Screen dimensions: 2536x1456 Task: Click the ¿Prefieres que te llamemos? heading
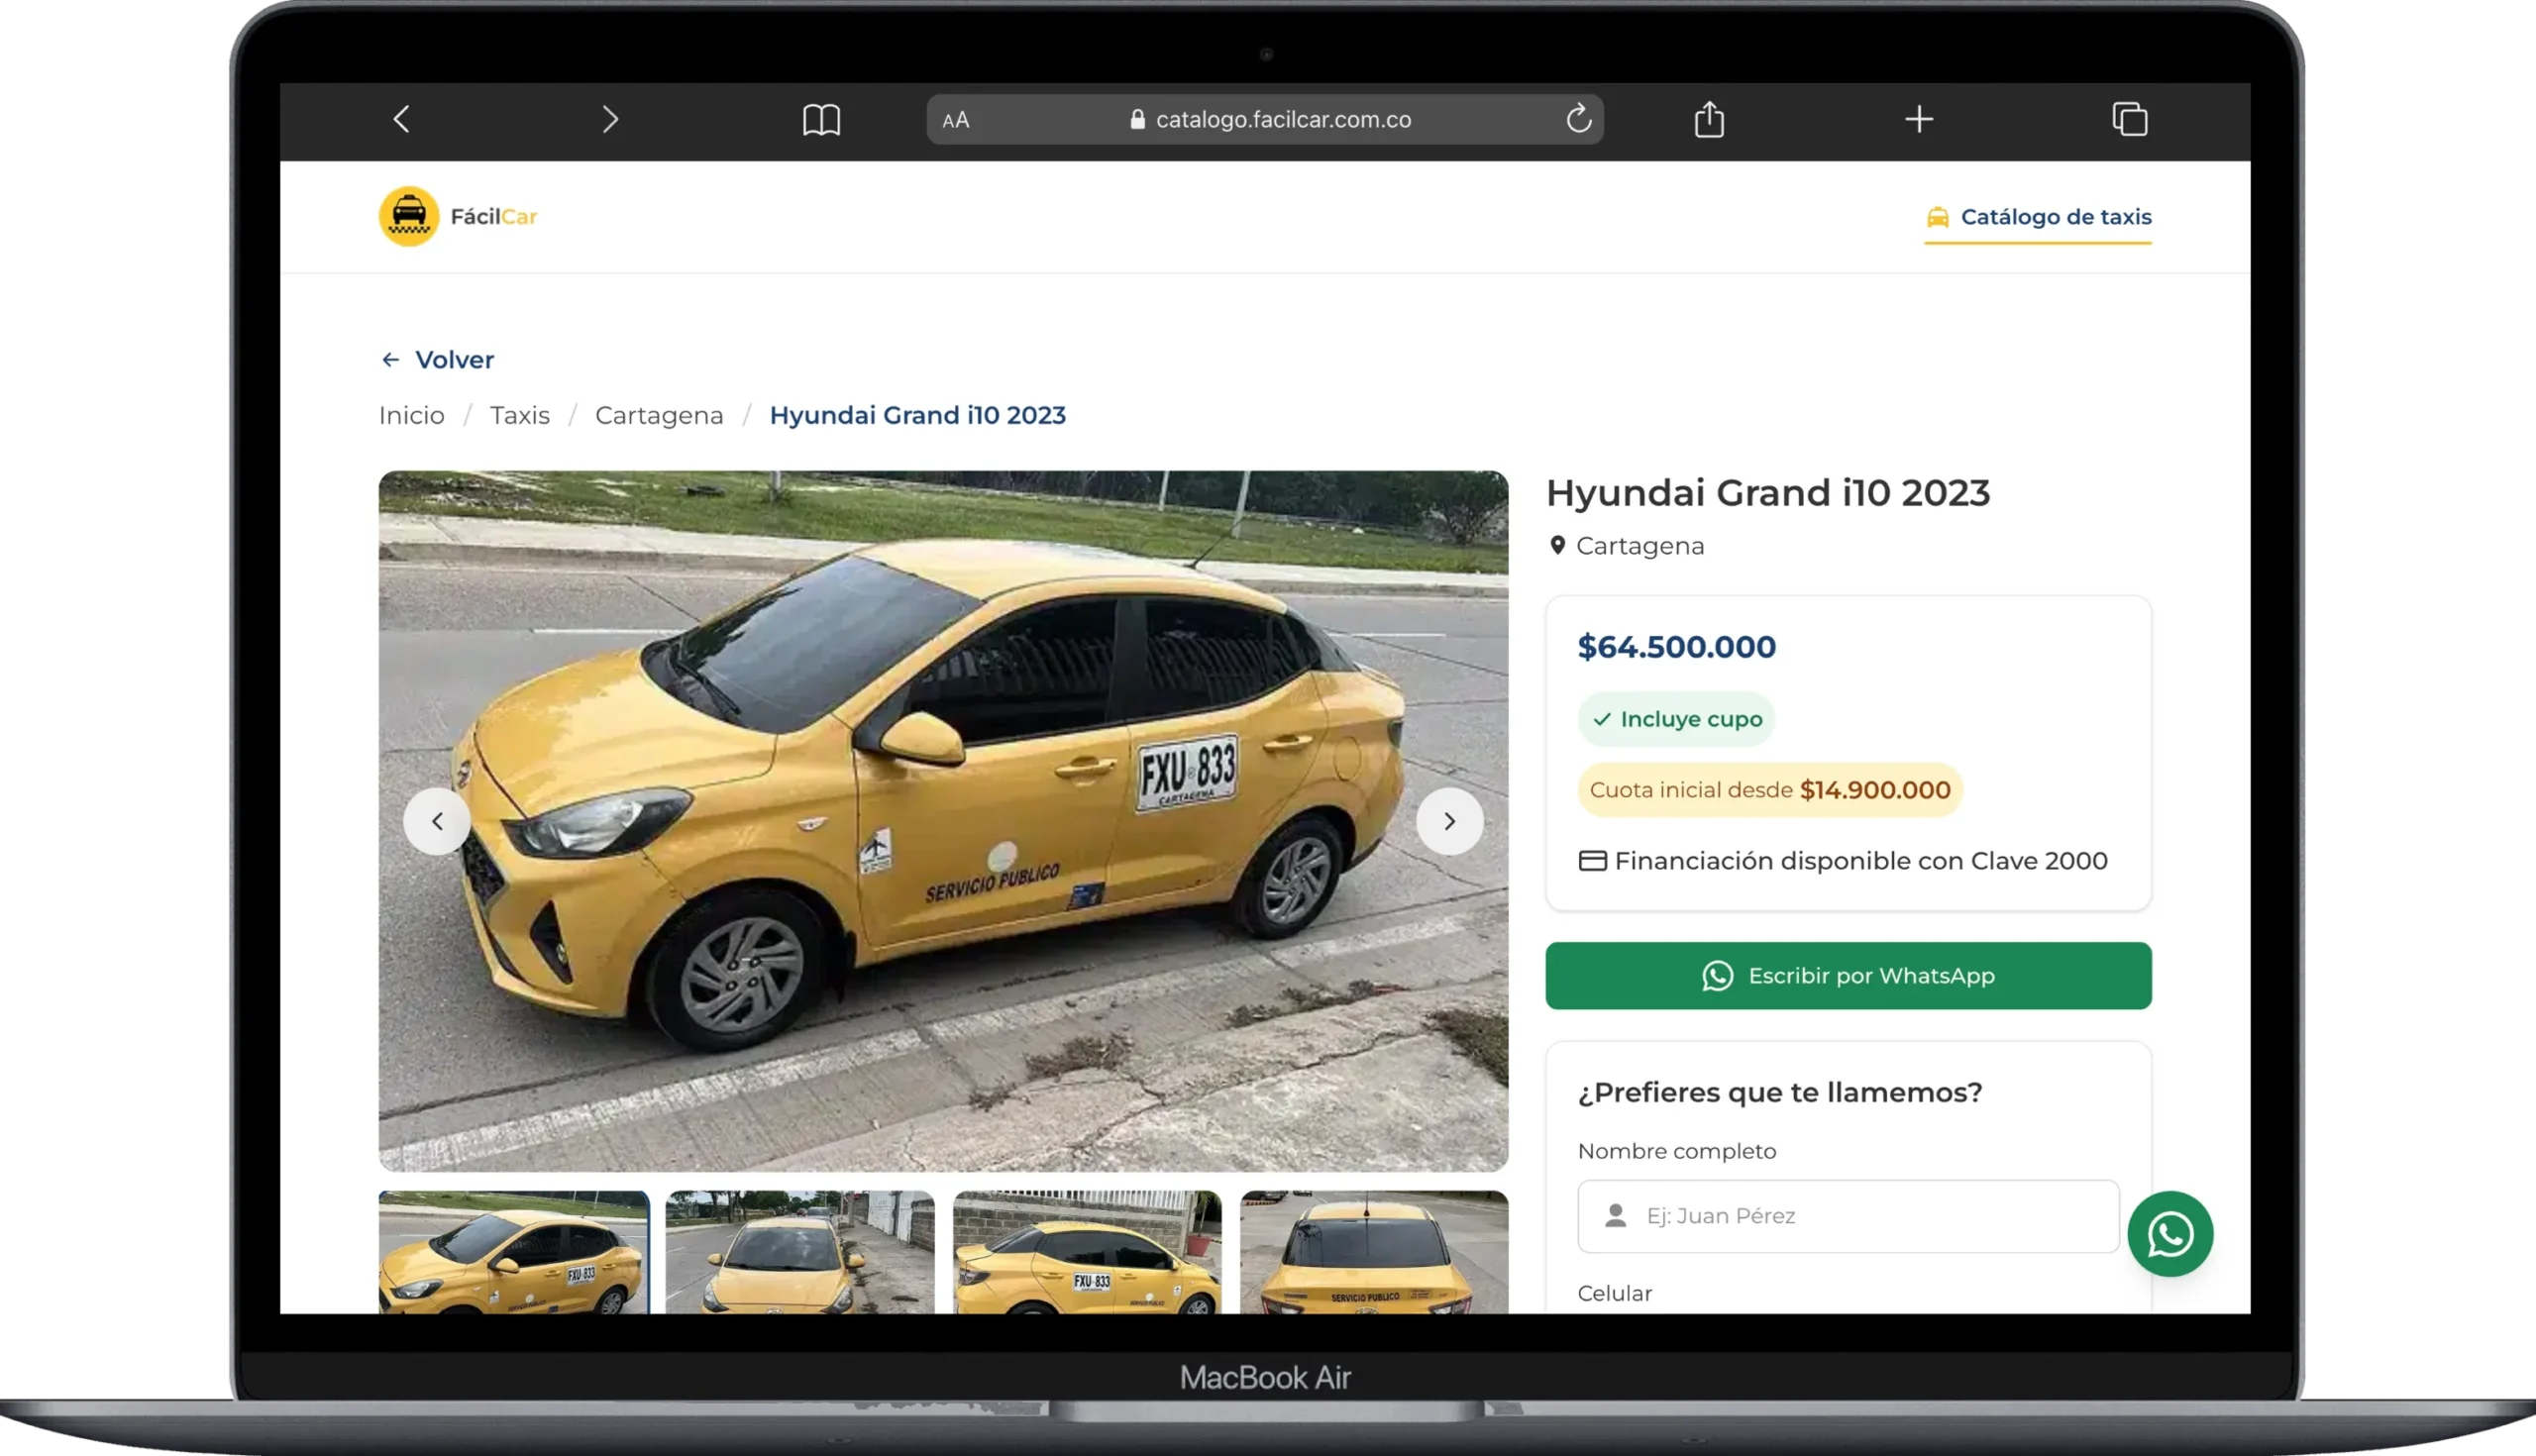[1780, 1092]
